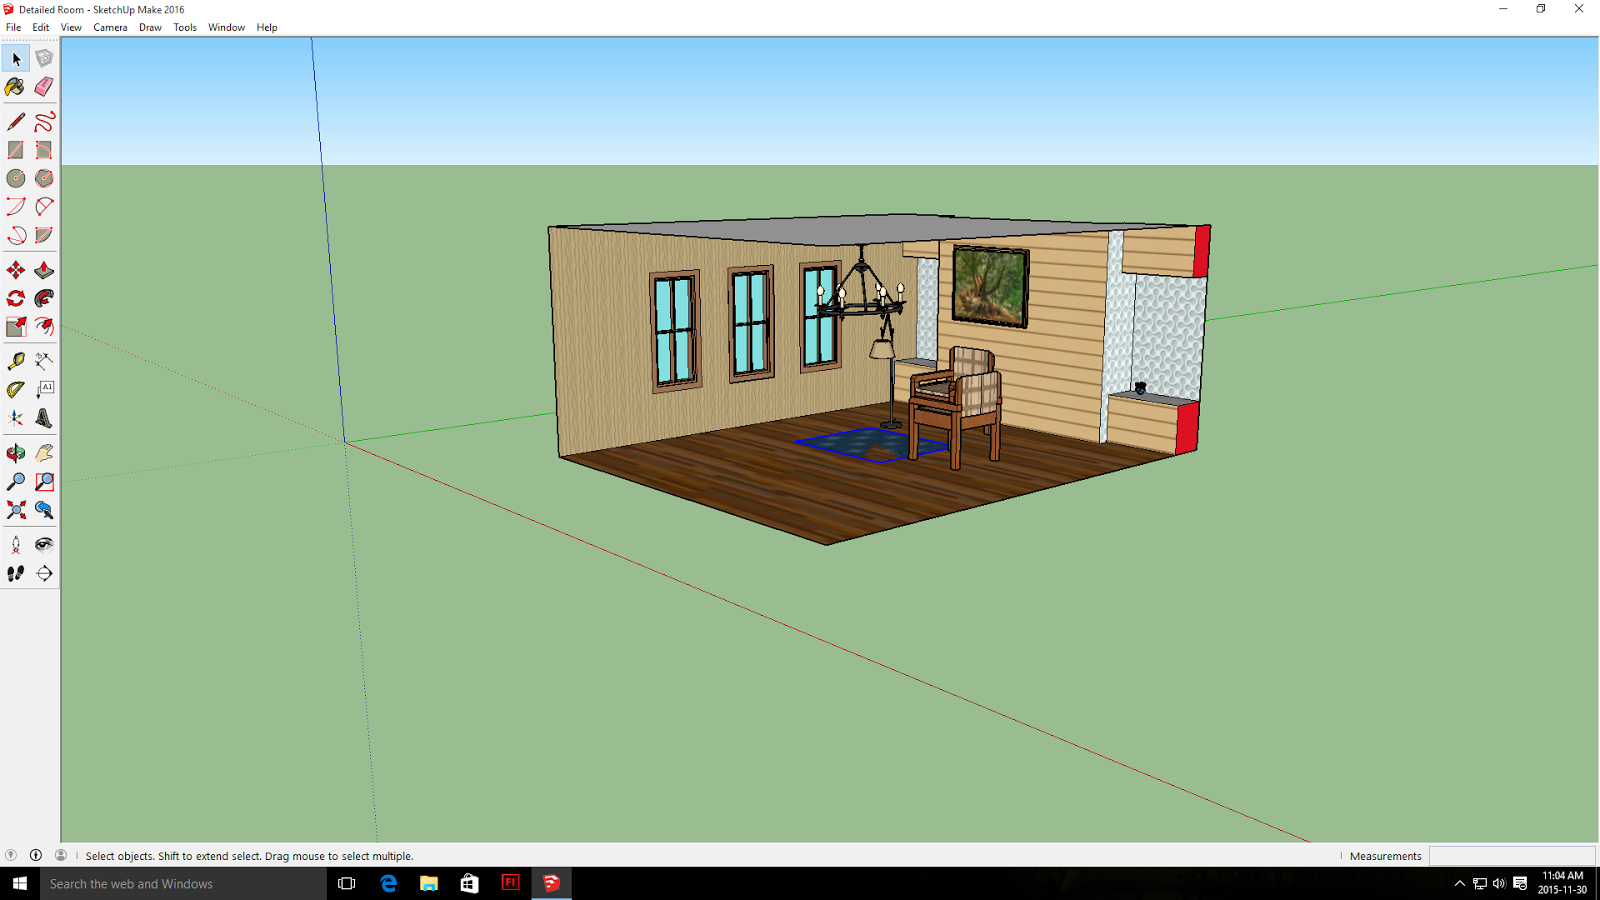The width and height of the screenshot is (1600, 900).
Task: Choose the Move tool
Action: coord(16,271)
